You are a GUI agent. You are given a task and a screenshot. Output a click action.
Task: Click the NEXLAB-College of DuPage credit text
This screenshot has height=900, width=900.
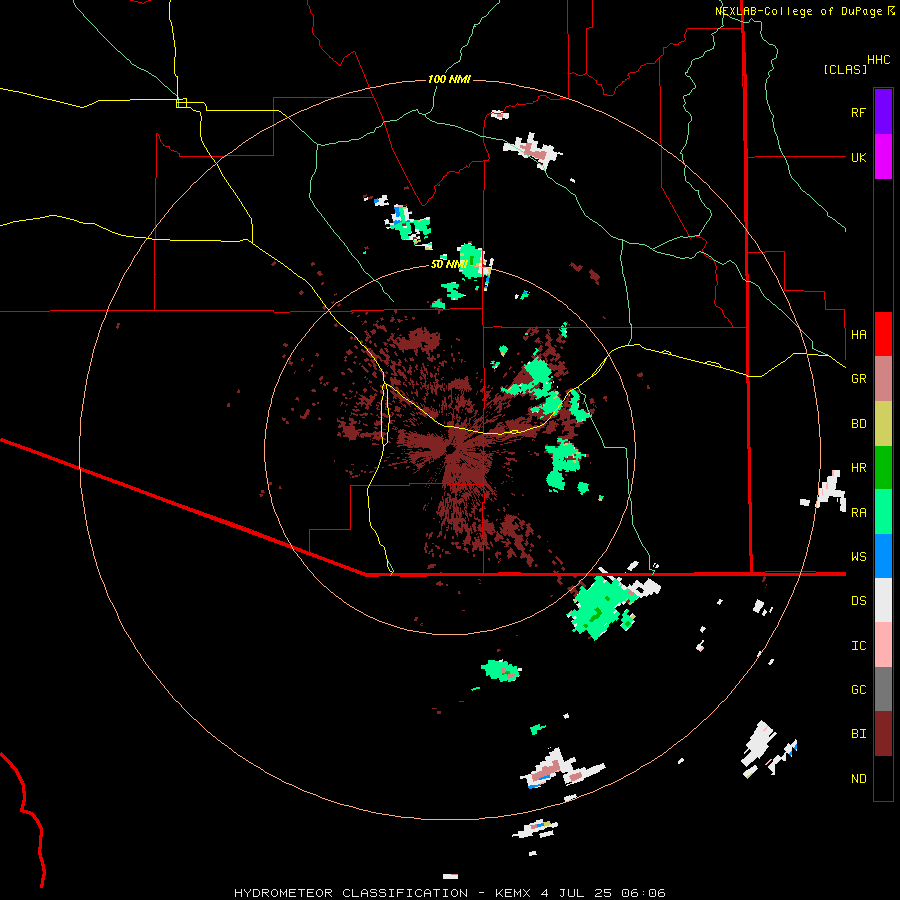798,11
